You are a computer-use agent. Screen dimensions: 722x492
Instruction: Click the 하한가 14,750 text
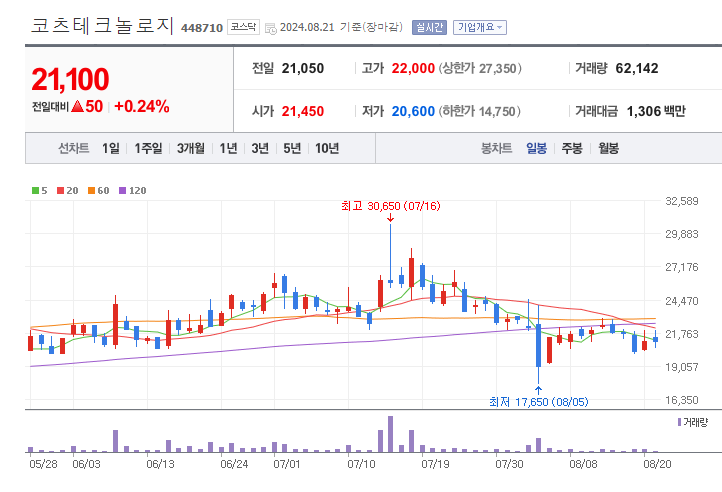[x=479, y=111]
